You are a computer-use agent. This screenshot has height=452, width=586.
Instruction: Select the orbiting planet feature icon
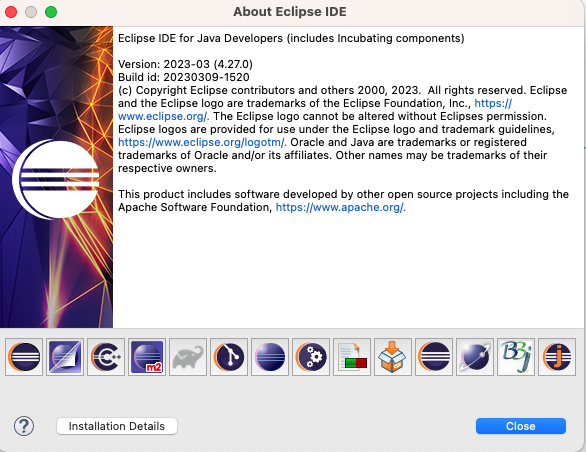click(475, 357)
